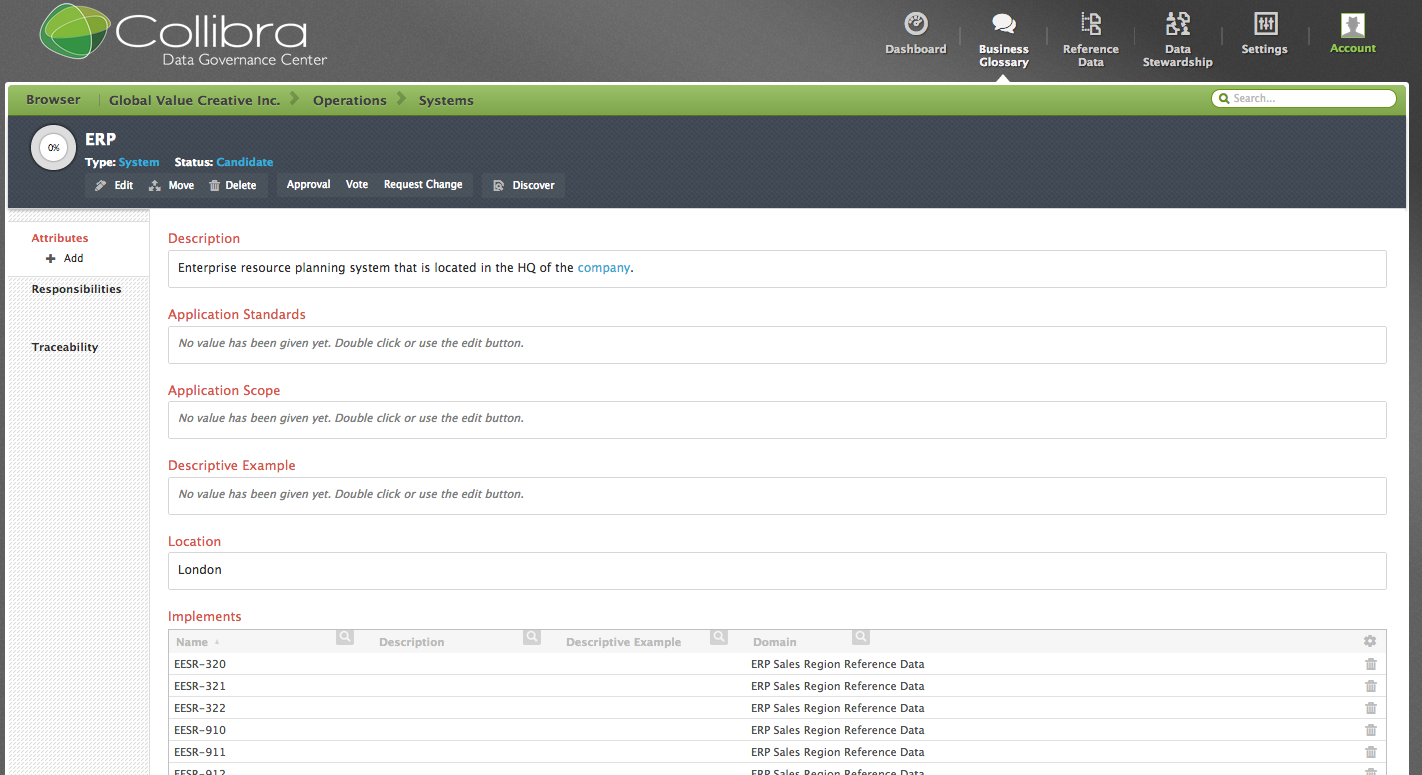
Task: Open the EESR-911 row name
Action: tap(200, 752)
